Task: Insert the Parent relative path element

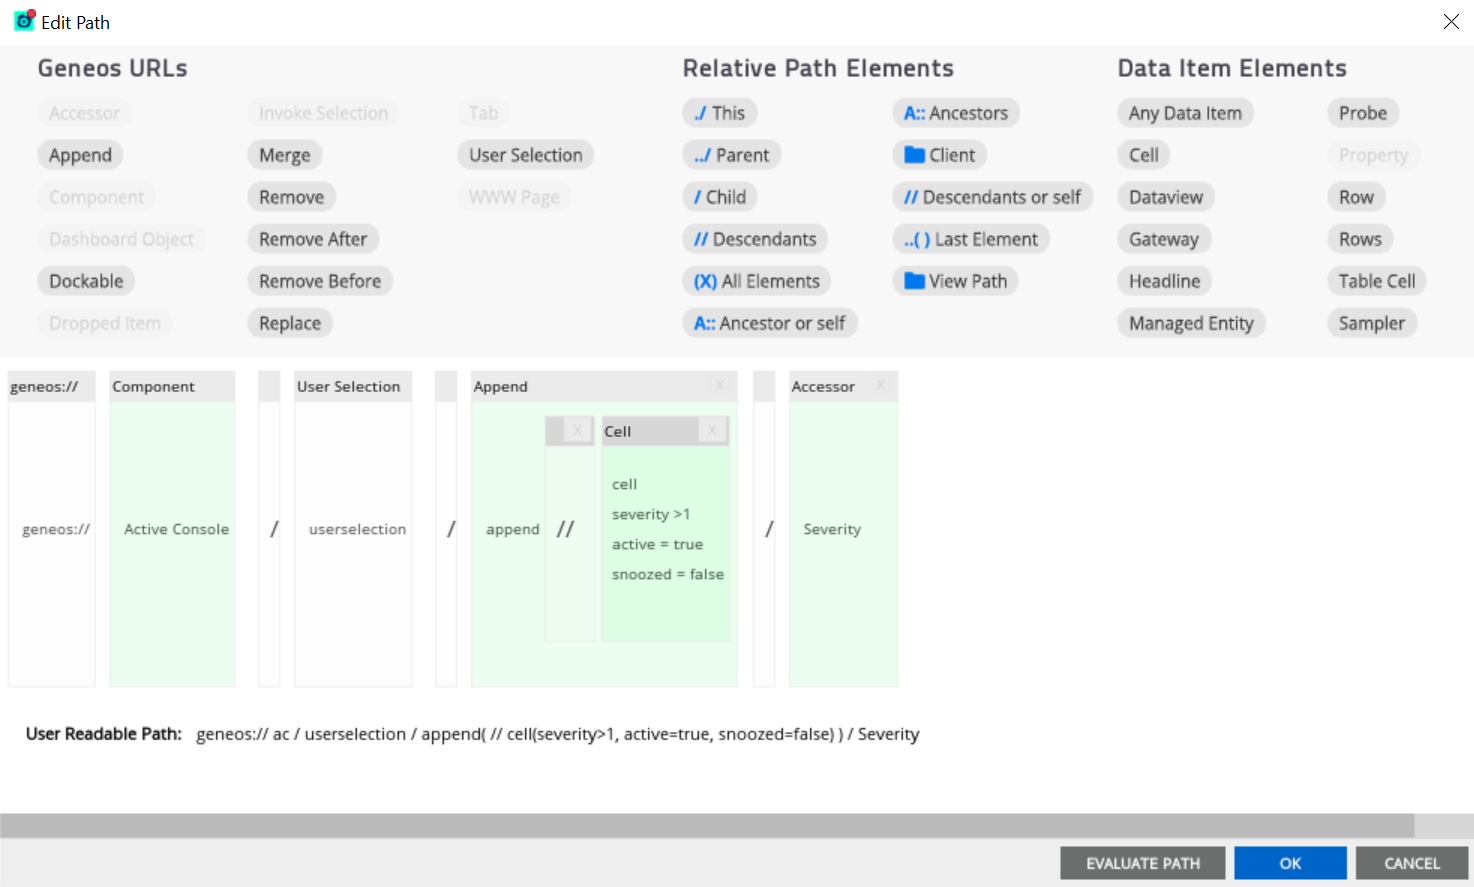Action: pyautogui.click(x=732, y=155)
